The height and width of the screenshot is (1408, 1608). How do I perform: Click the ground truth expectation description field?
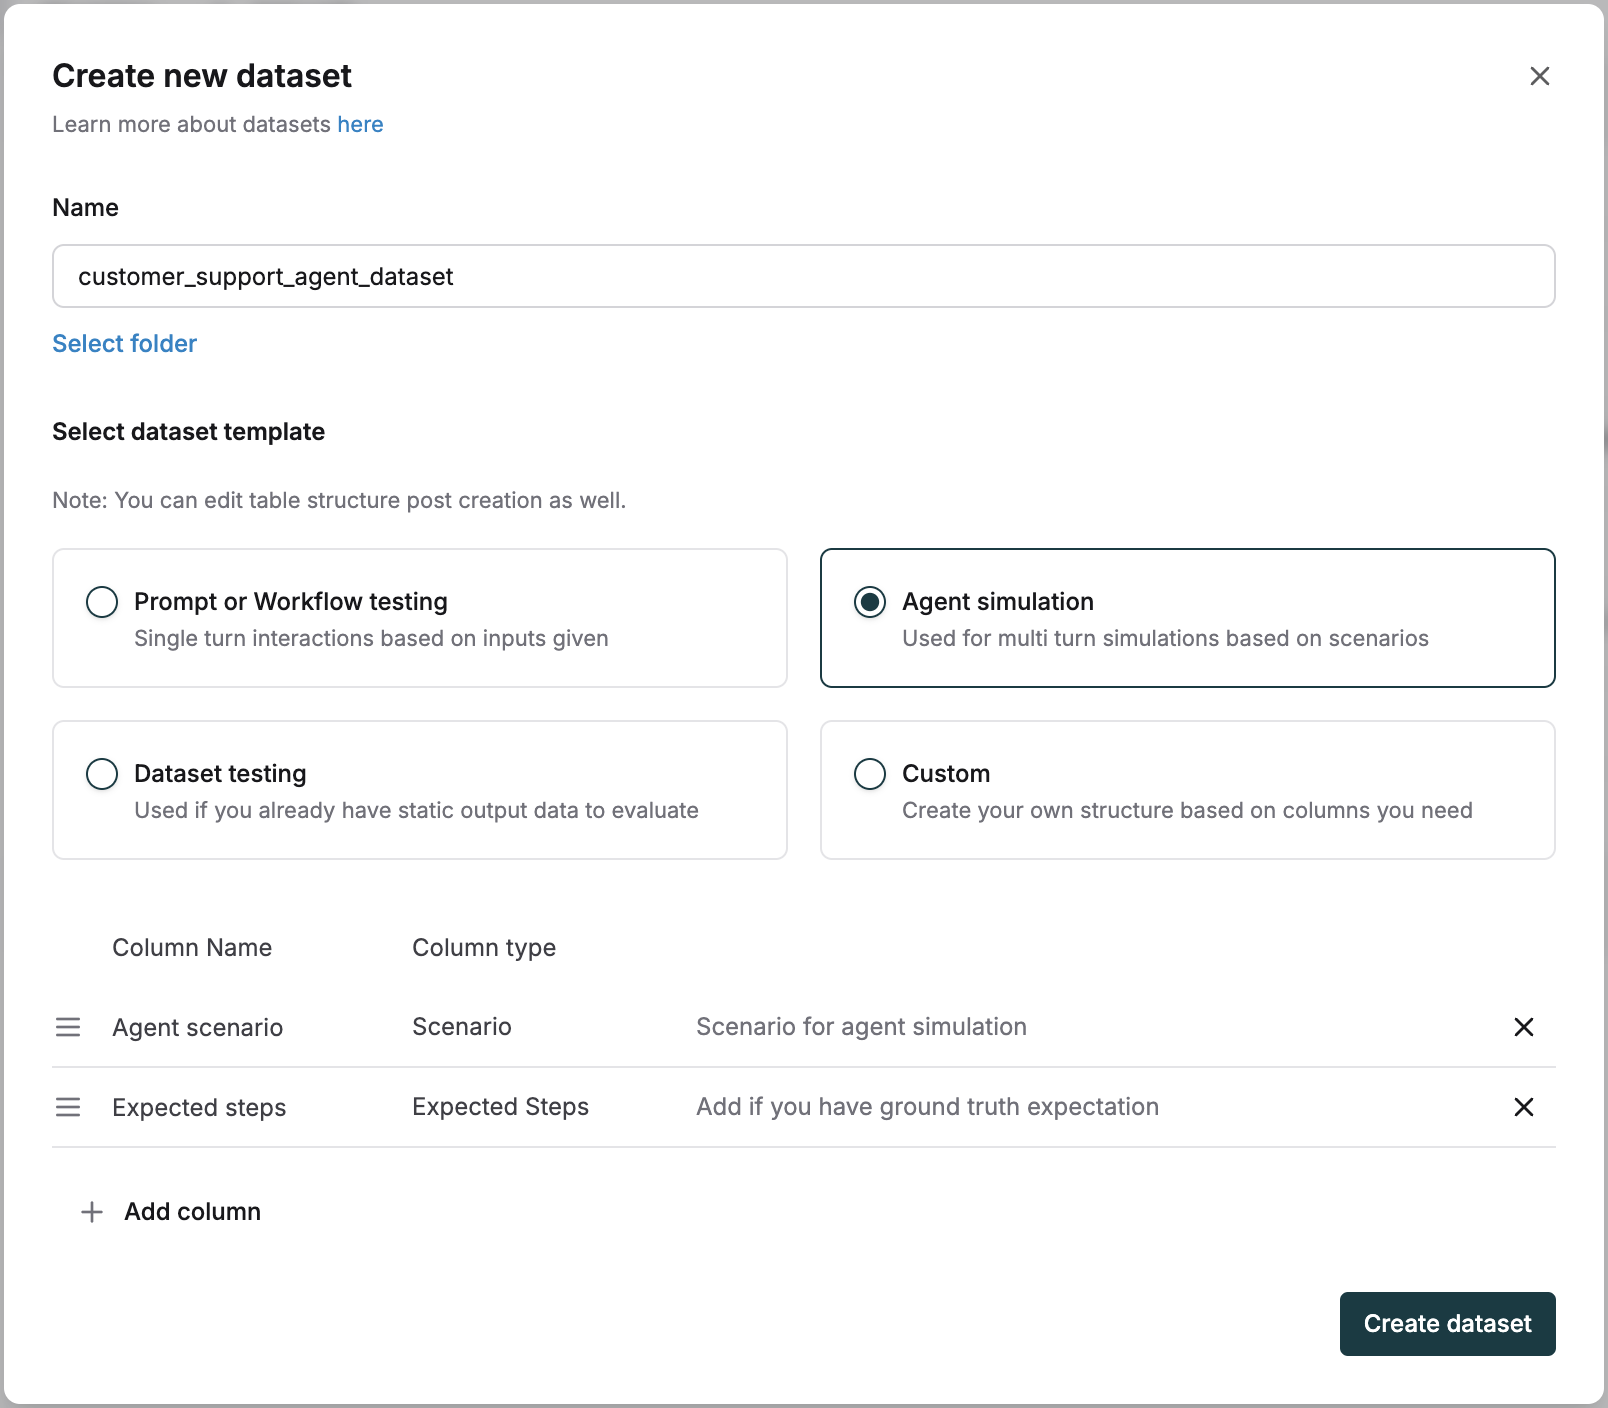click(x=927, y=1107)
